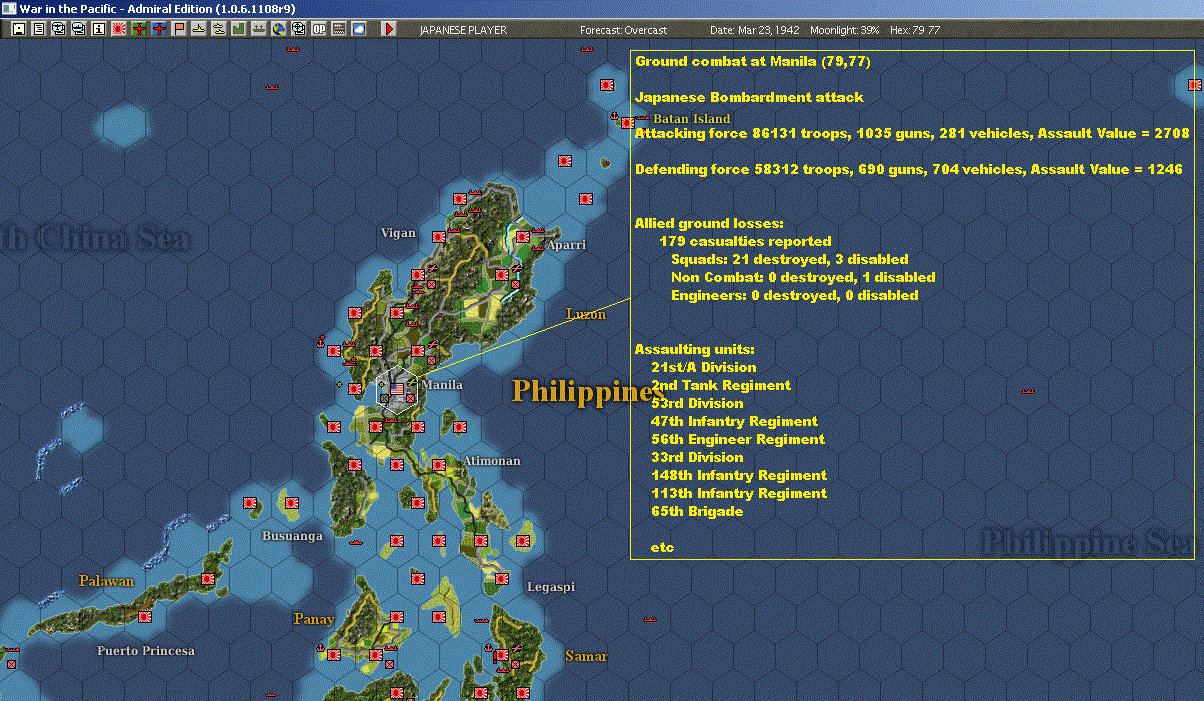Image resolution: width=1204 pixels, height=701 pixels.
Task: Click the Vigan map label
Action: pos(398,233)
